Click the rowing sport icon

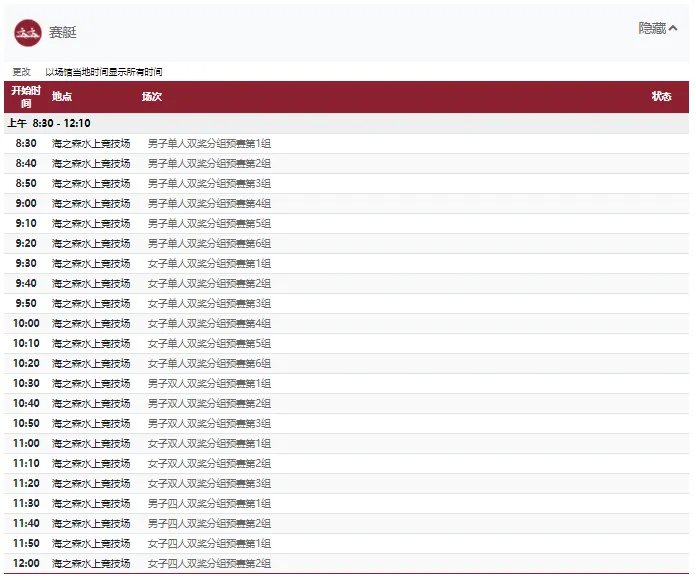(x=28, y=32)
